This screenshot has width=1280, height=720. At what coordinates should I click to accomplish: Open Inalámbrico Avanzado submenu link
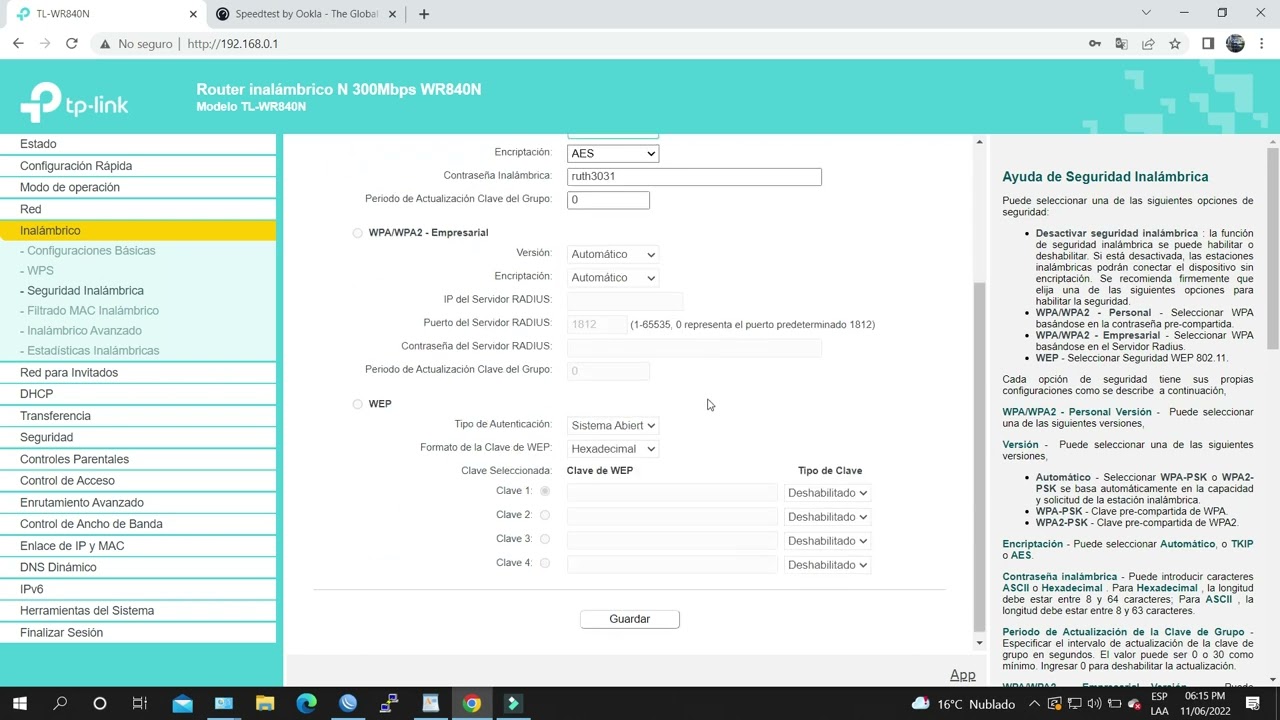click(x=84, y=331)
